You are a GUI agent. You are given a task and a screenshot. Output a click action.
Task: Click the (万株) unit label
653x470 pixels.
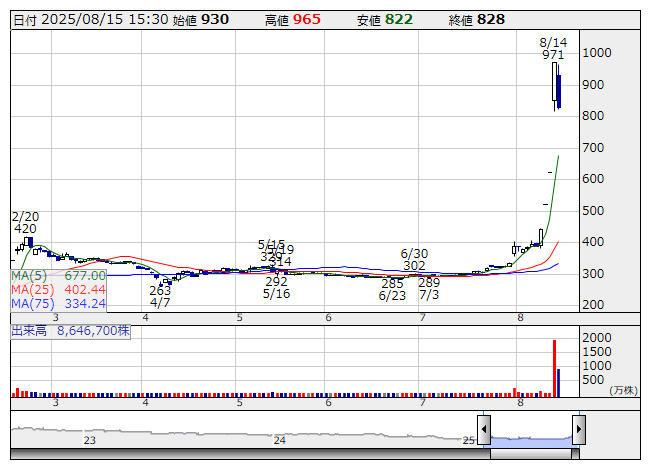(623, 390)
